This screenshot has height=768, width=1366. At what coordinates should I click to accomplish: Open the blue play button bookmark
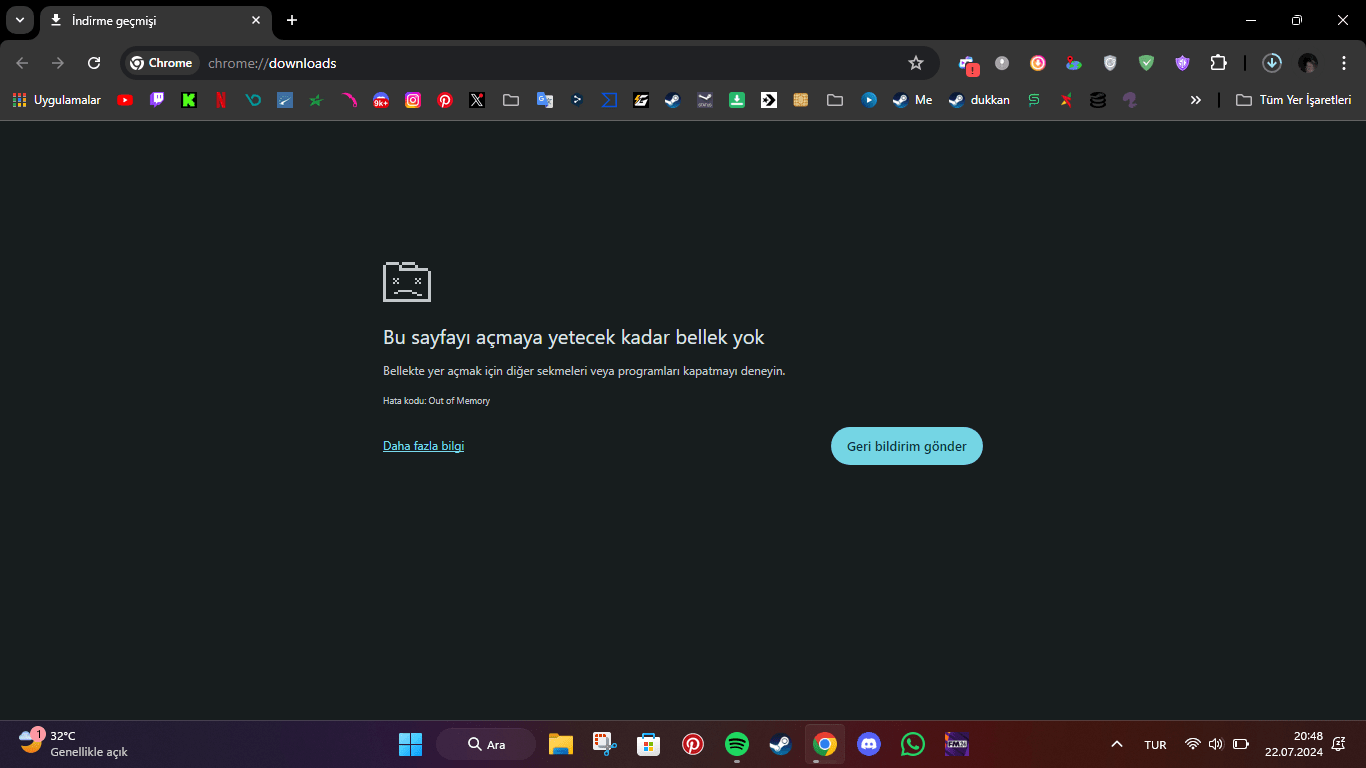point(869,100)
